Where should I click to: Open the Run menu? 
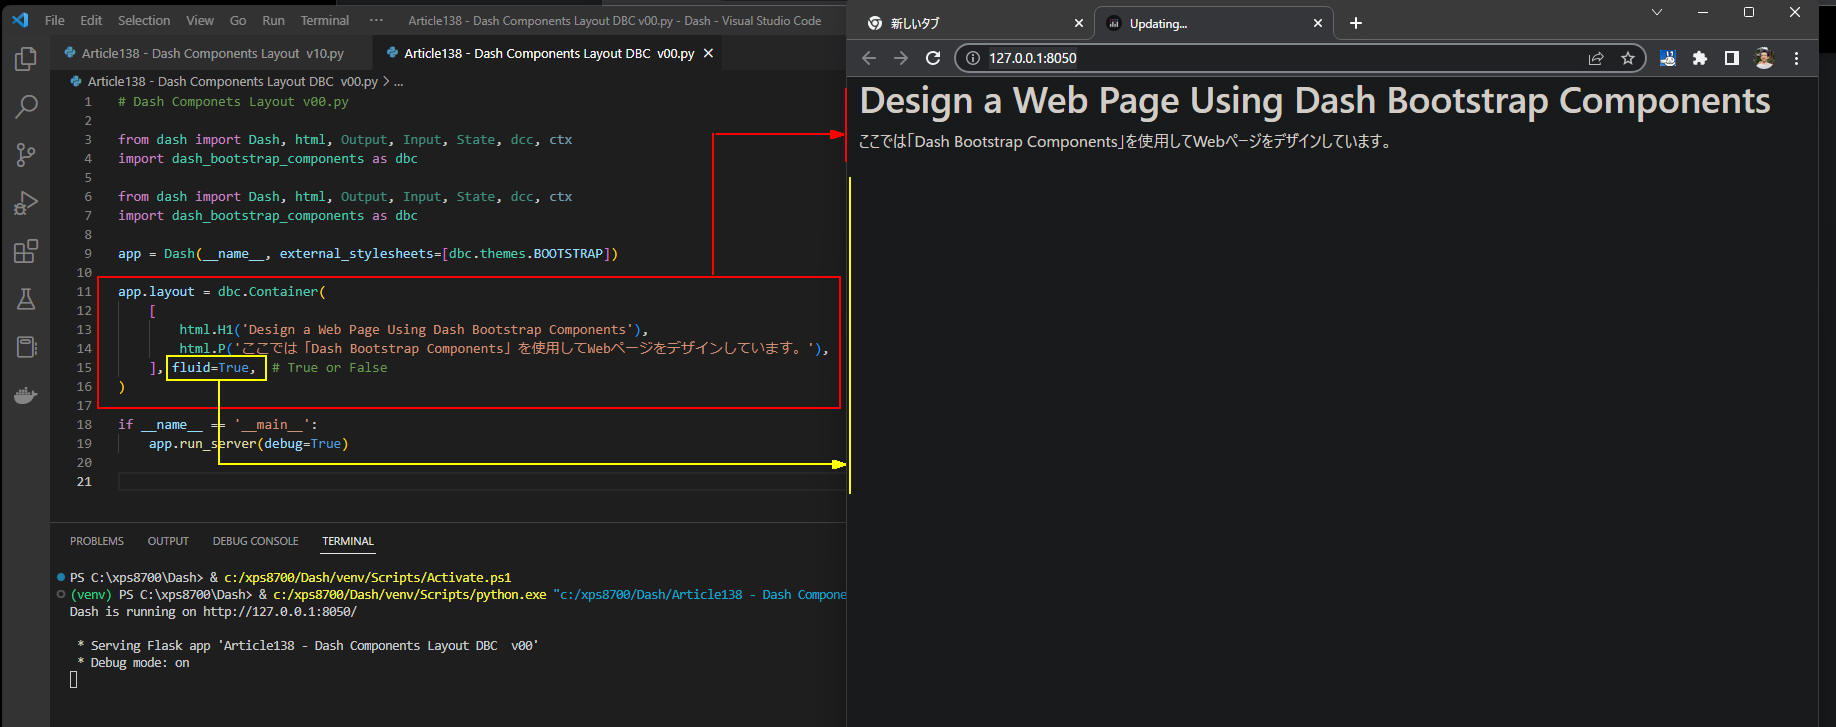point(273,20)
